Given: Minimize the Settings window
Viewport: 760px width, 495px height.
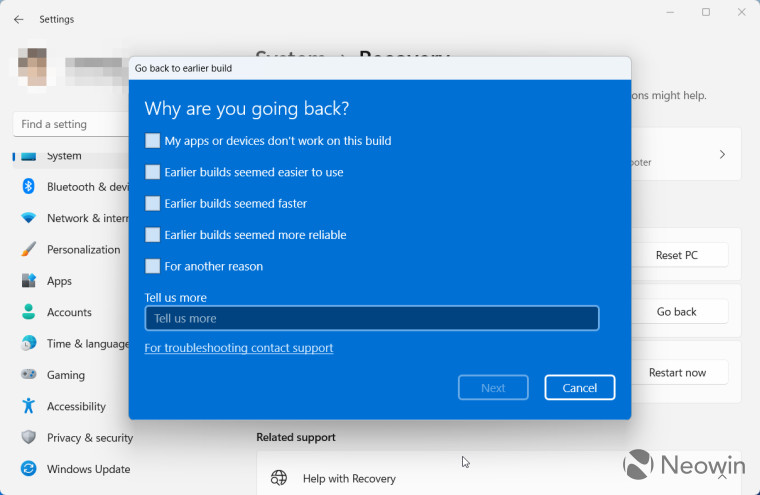Looking at the screenshot, I should point(670,12).
